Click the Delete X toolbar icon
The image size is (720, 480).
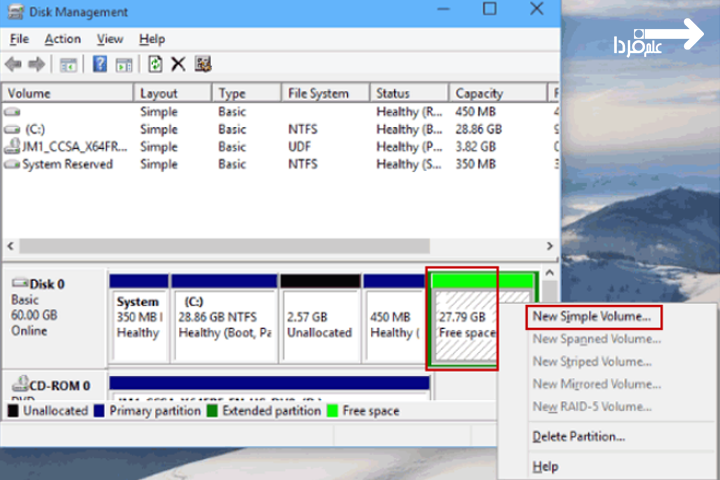tap(178, 64)
